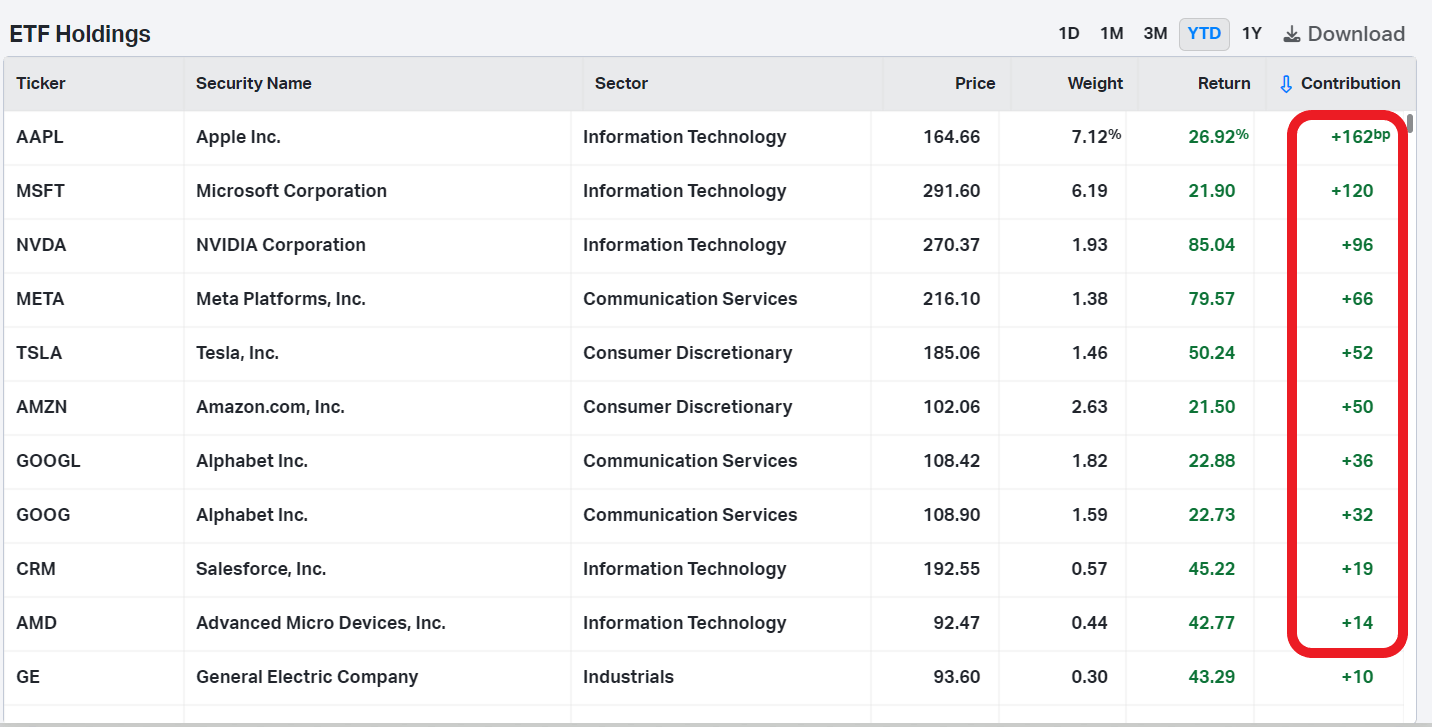The height and width of the screenshot is (727, 1432).
Task: Sort holdings by the Weight column header
Action: pyautogui.click(x=1095, y=83)
